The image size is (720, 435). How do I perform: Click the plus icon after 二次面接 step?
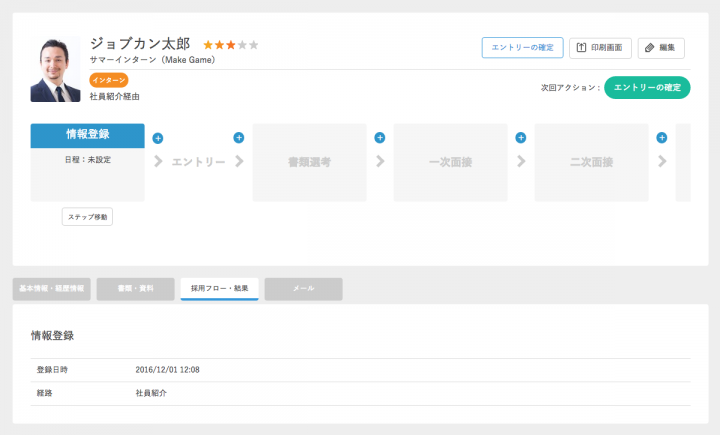click(661, 138)
